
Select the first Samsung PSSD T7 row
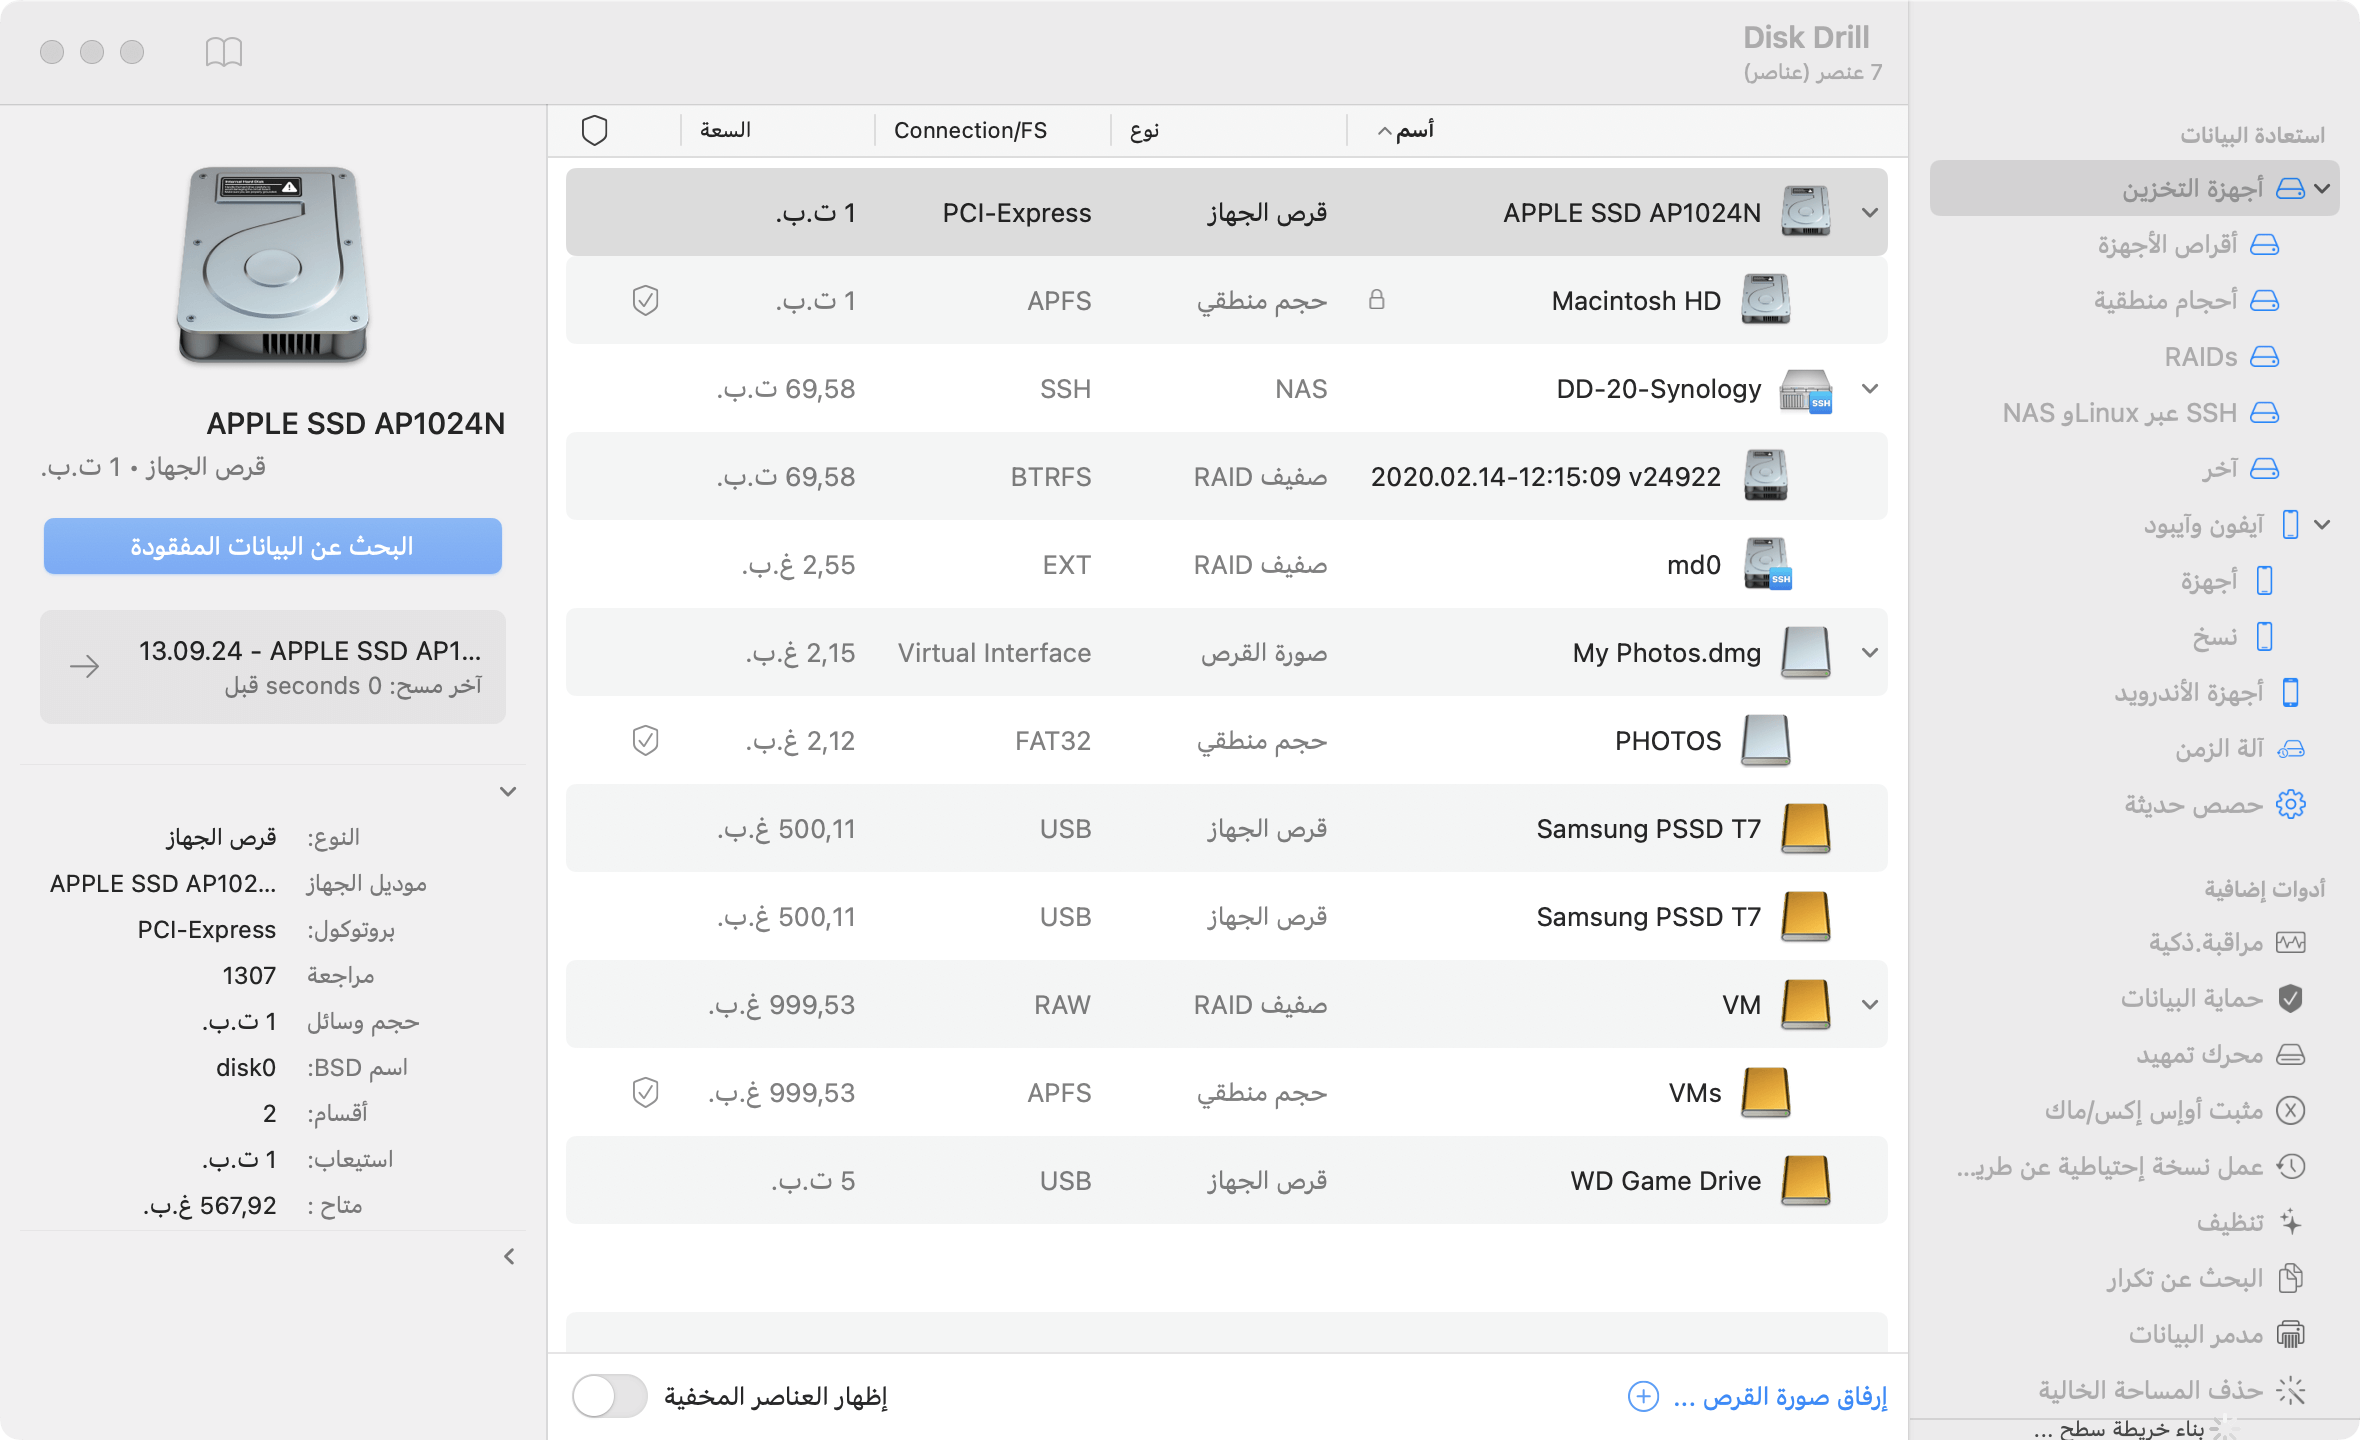tap(1227, 828)
